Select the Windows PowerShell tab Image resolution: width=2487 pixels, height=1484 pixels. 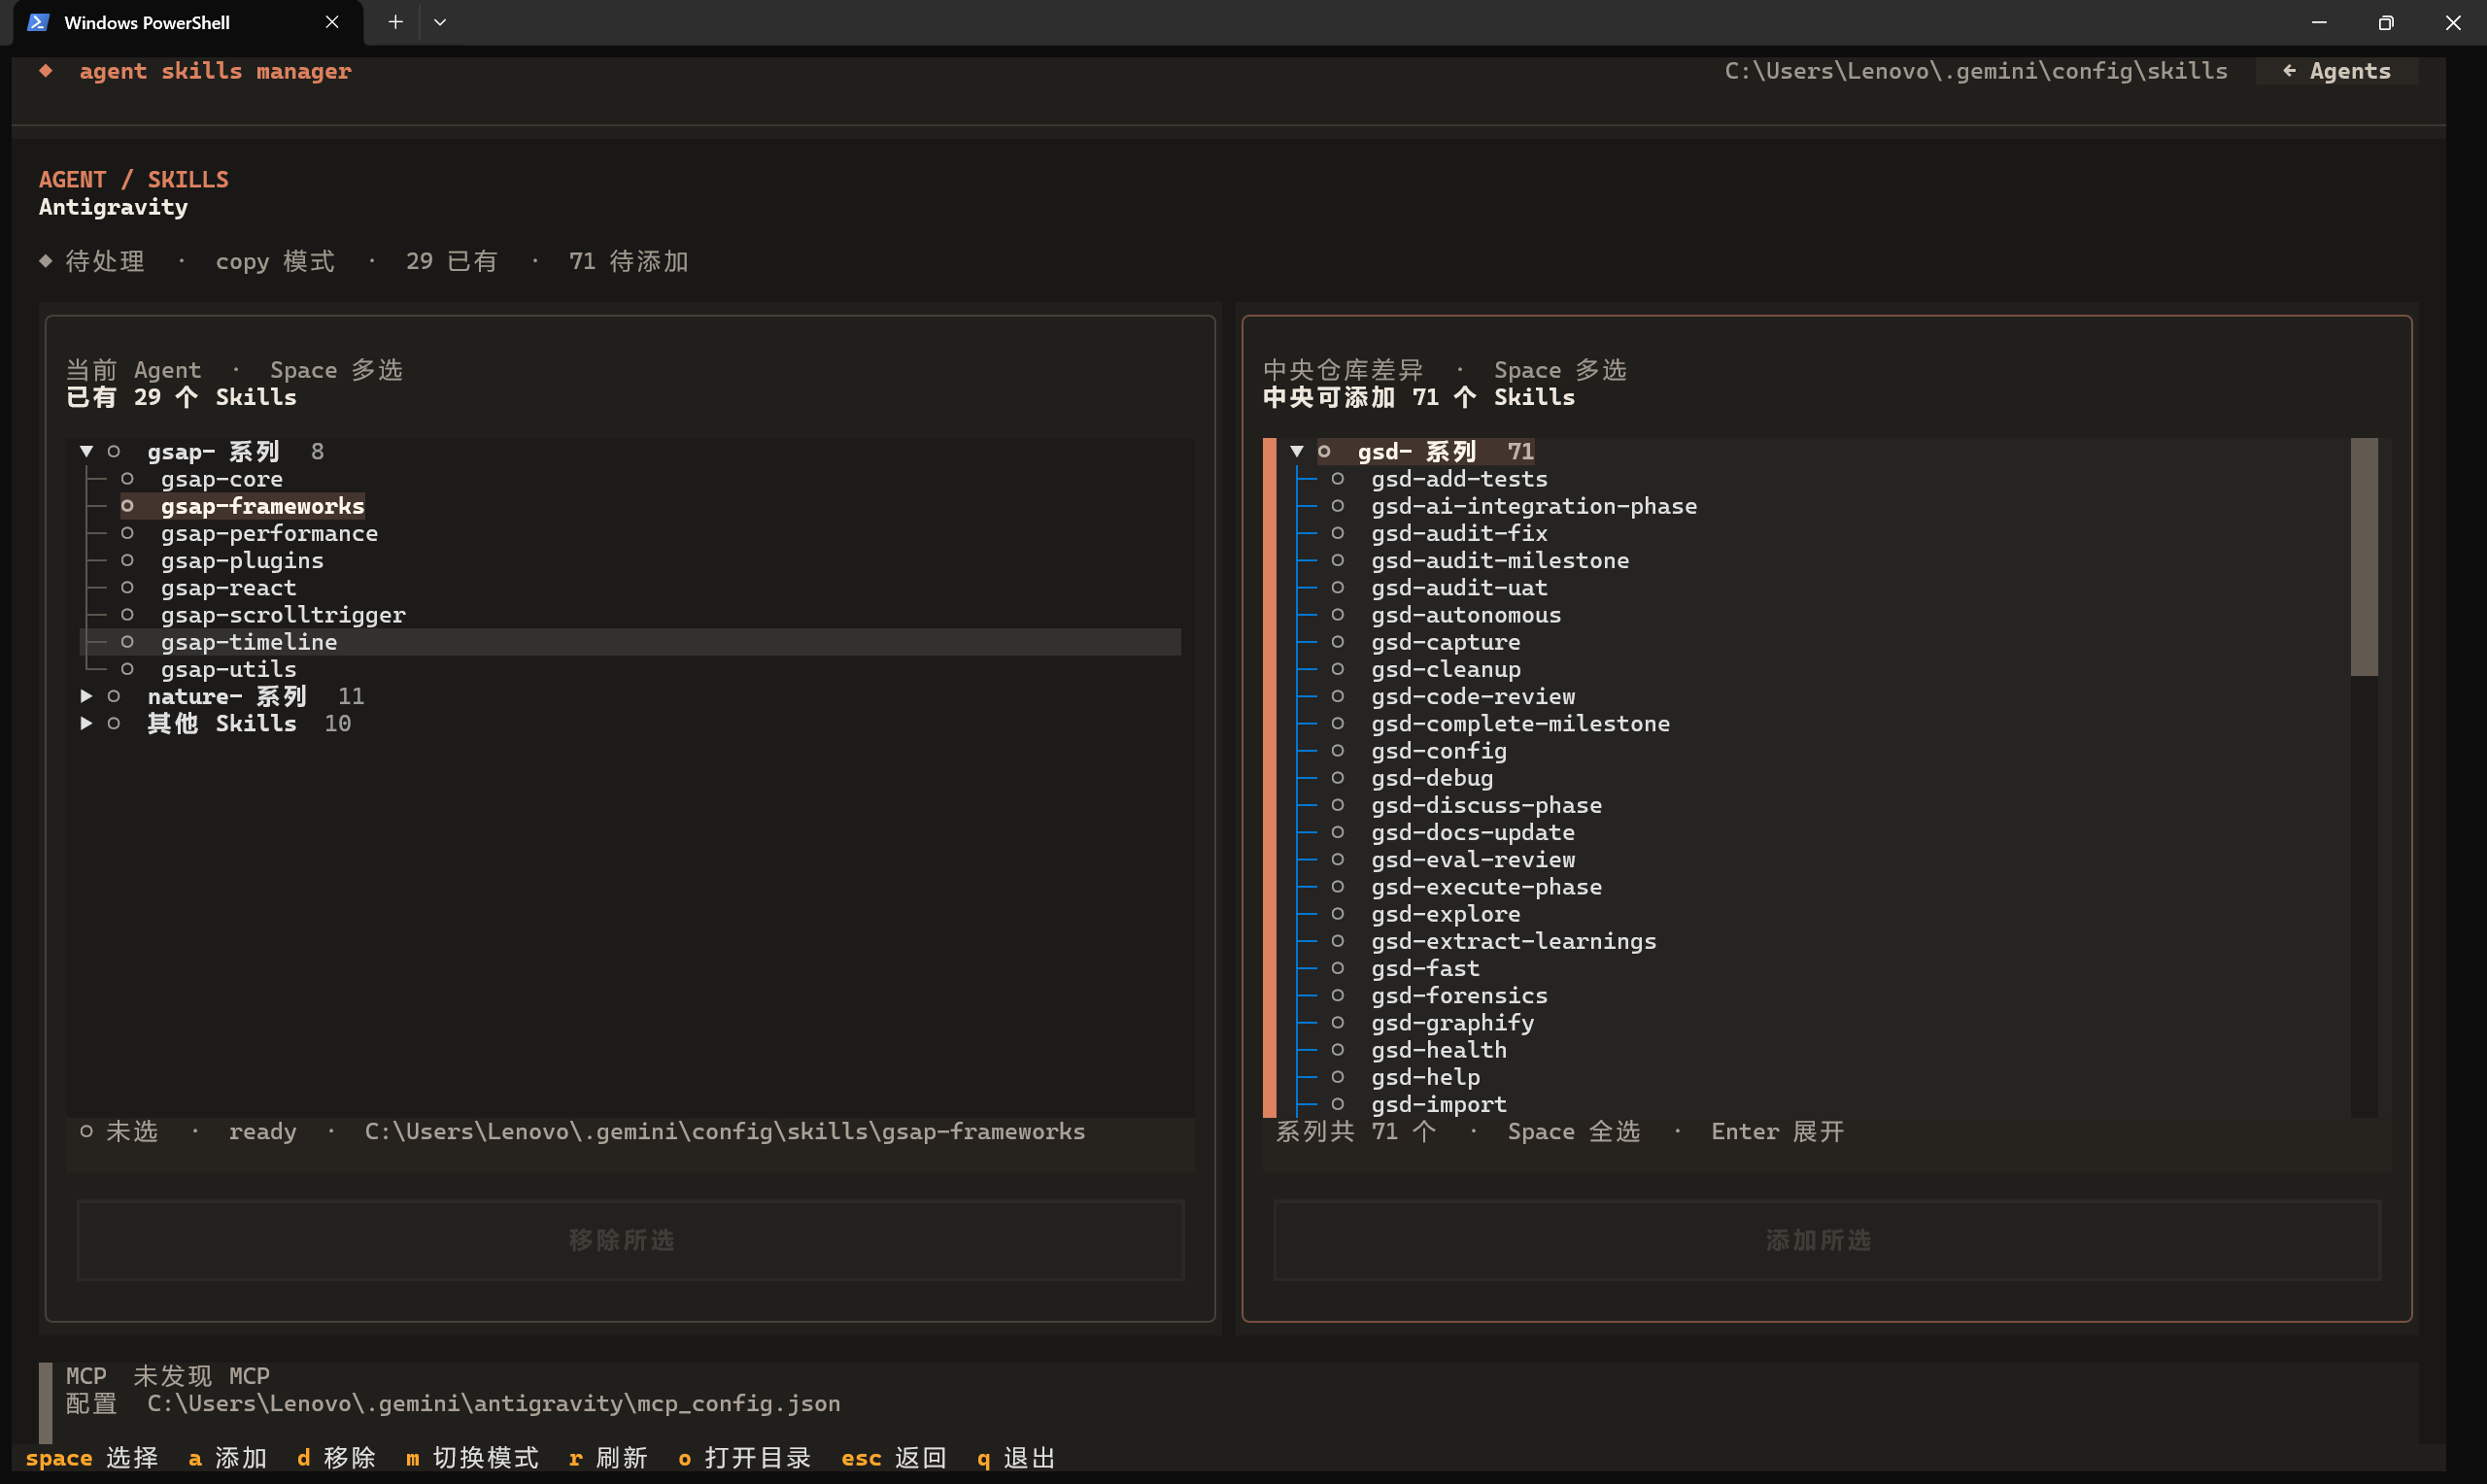[x=188, y=22]
